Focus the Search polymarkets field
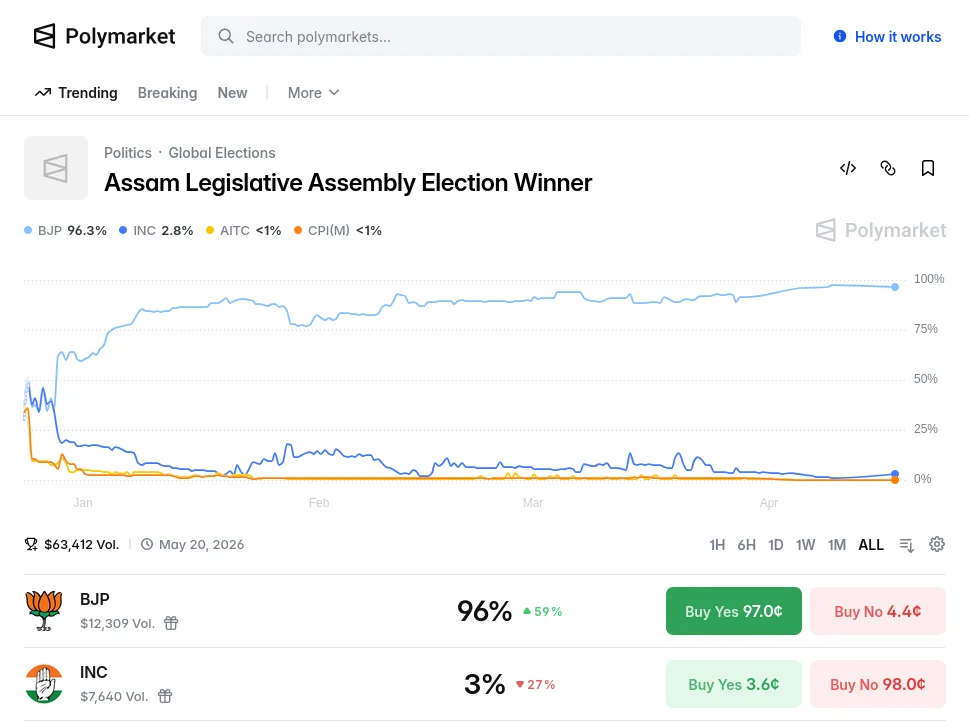Screen dimensions: 969x723 point(500,37)
